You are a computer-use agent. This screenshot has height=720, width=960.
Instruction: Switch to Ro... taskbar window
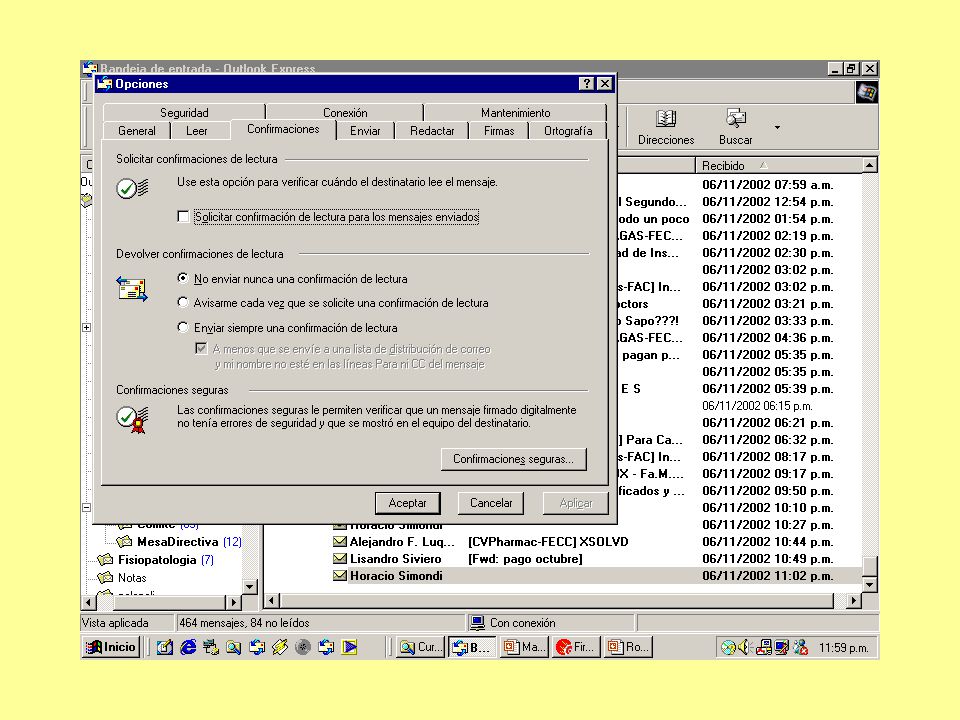click(x=628, y=647)
